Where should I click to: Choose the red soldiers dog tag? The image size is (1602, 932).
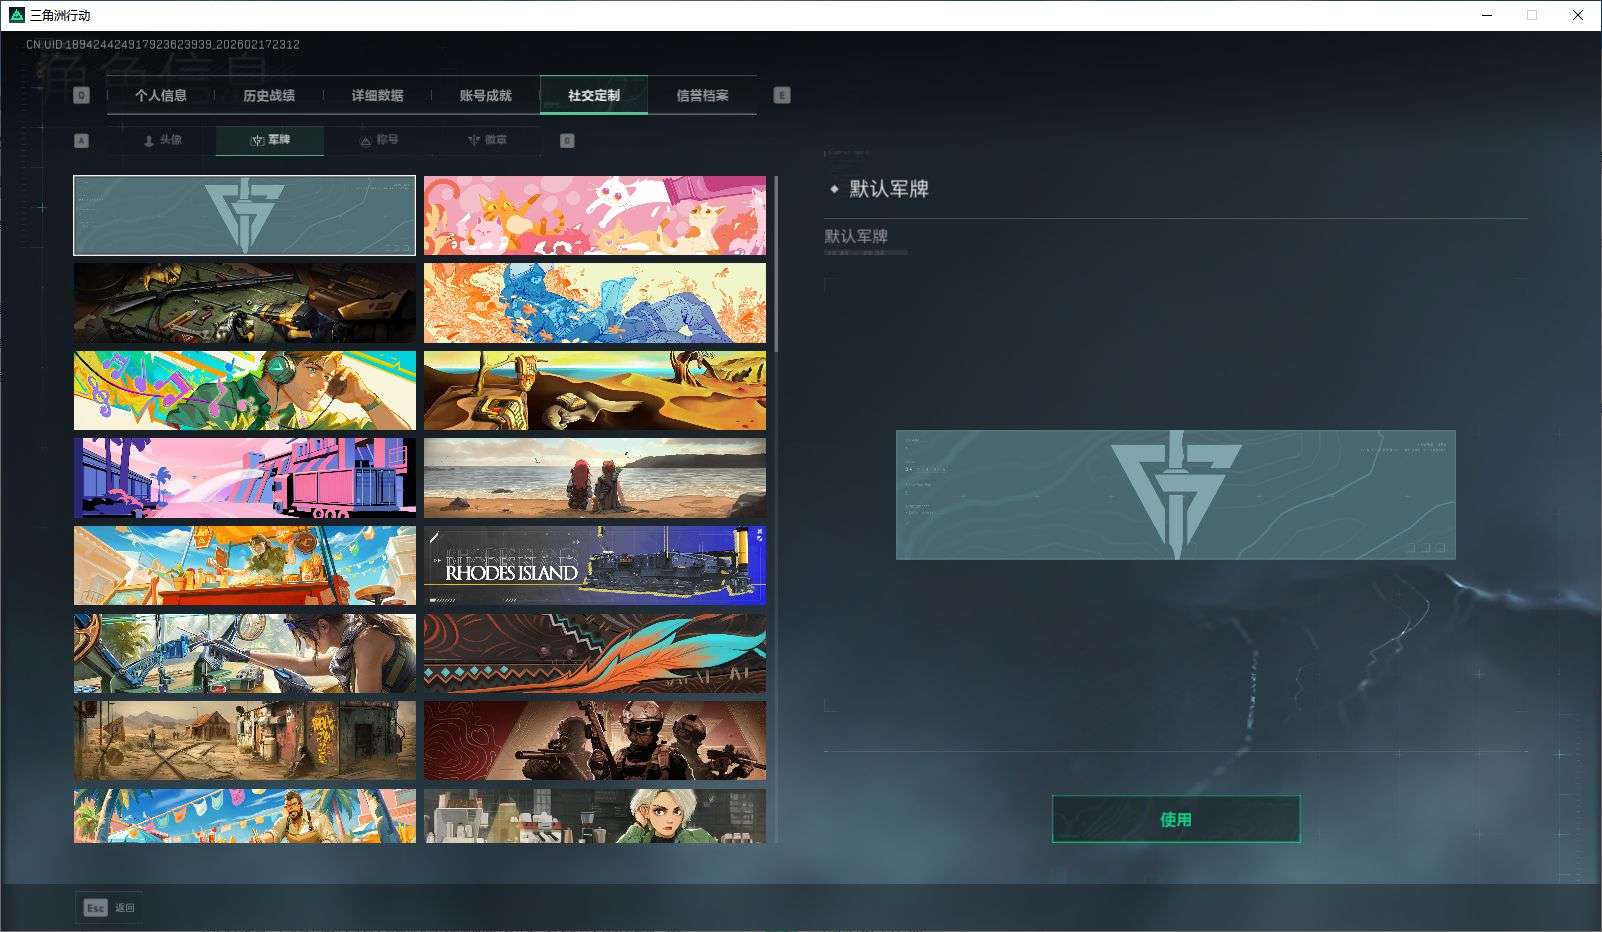[595, 740]
